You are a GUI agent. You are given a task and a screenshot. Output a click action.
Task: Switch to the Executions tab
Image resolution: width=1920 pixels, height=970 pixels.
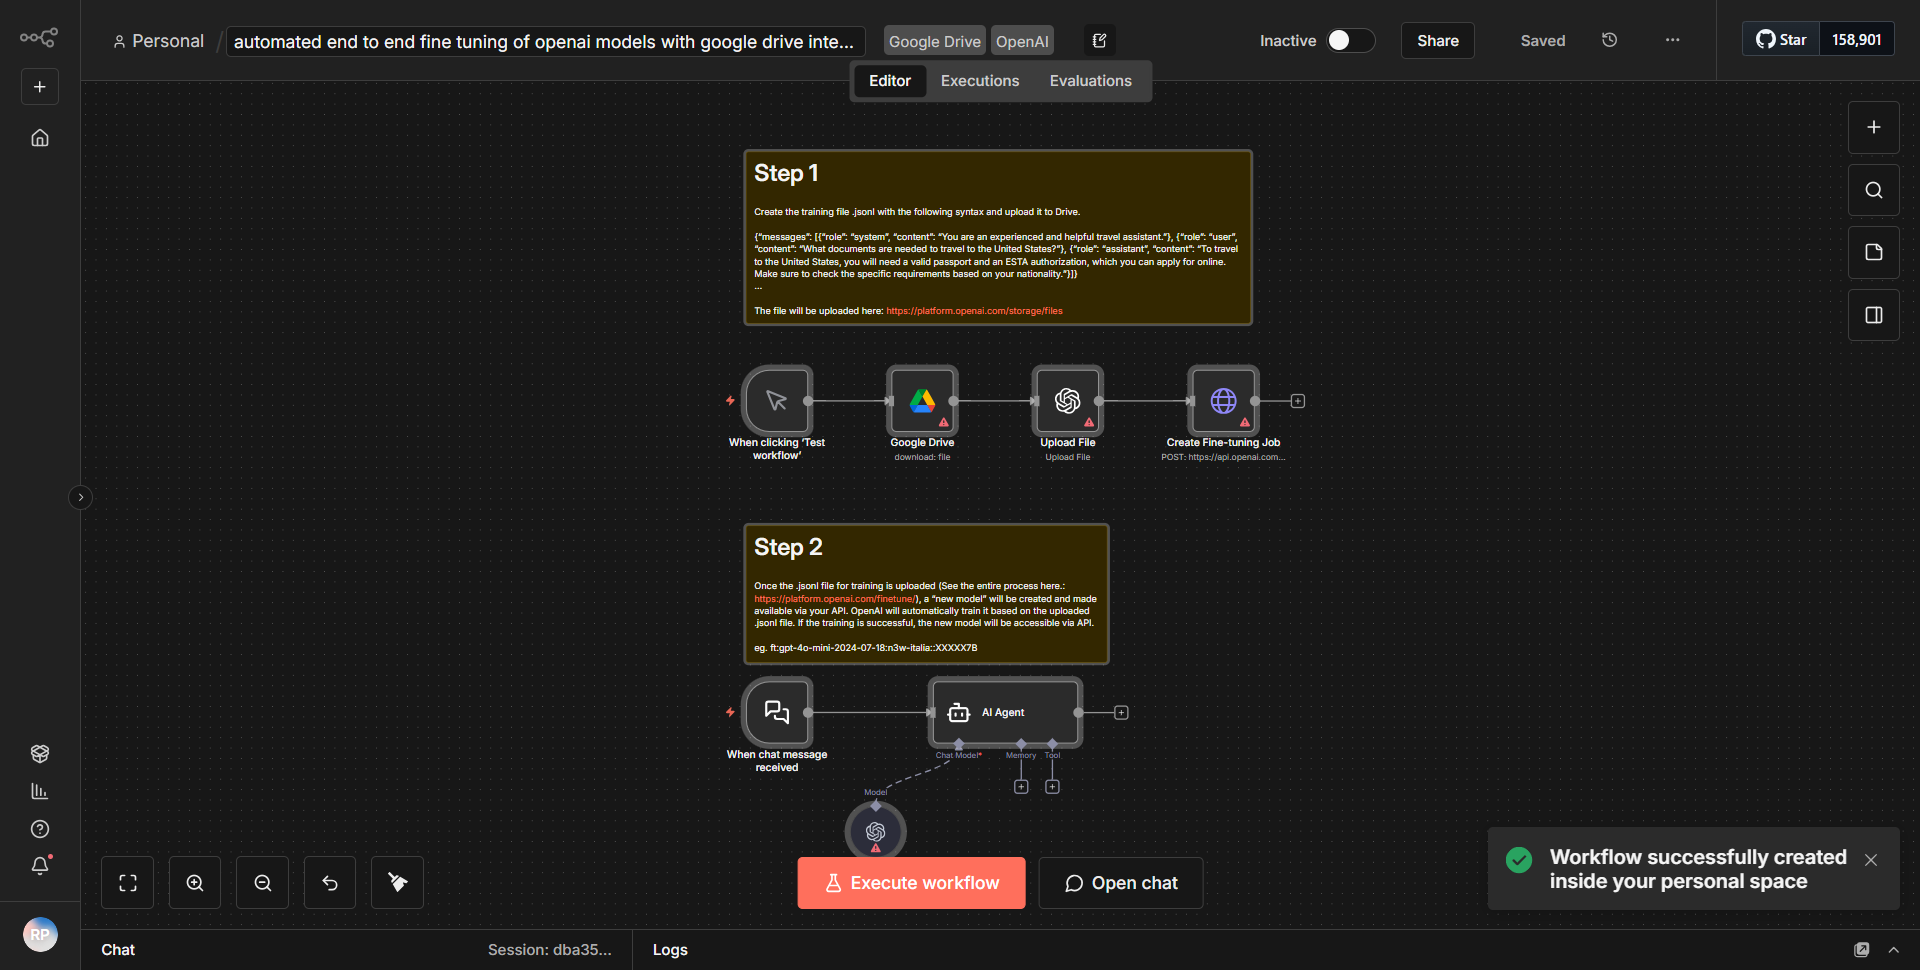(x=979, y=80)
